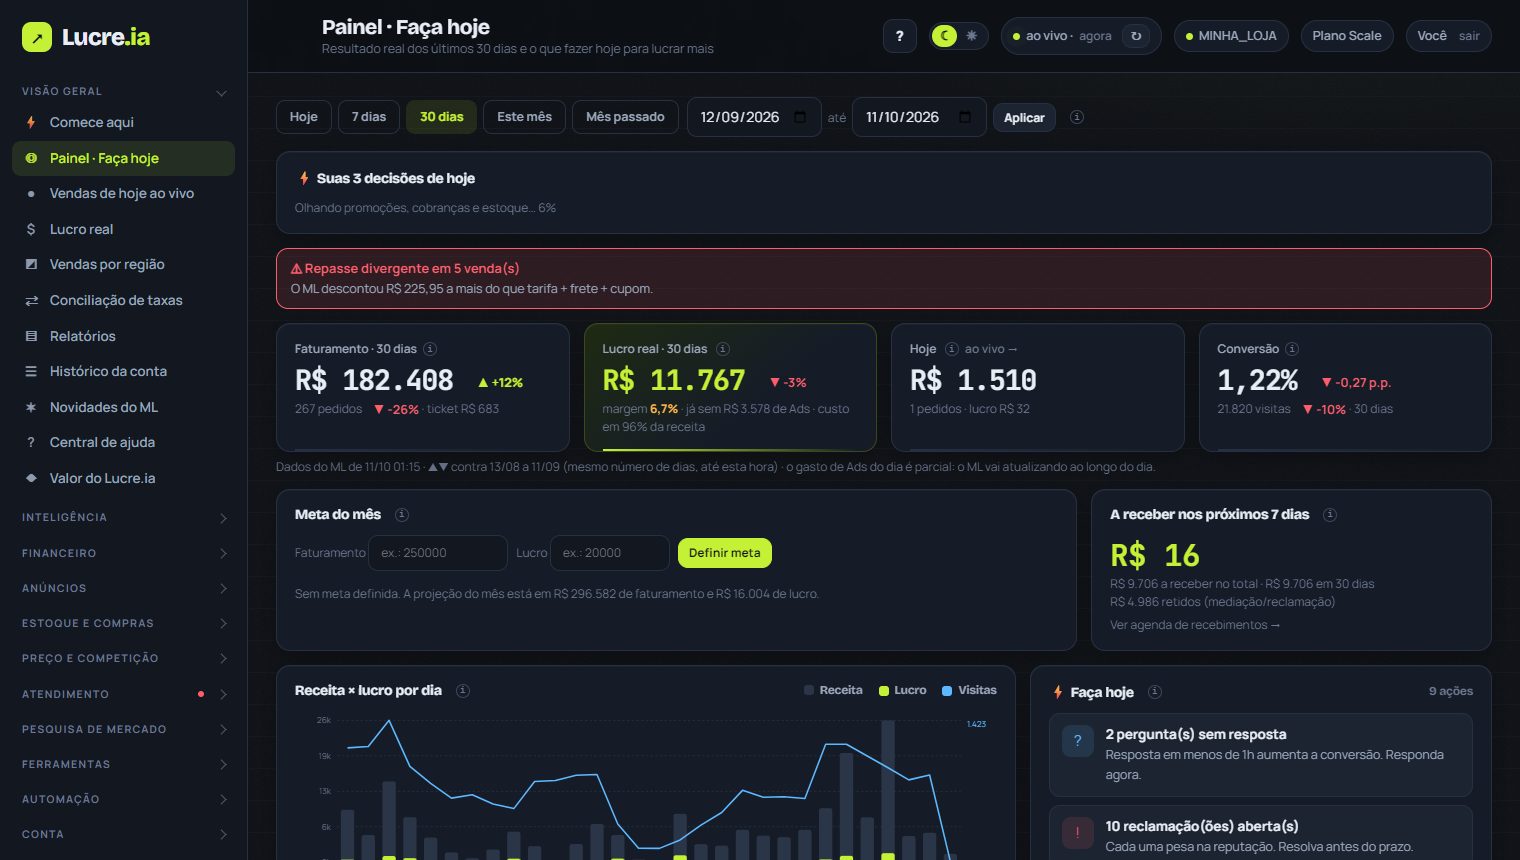Open the question mark help button
The width and height of the screenshot is (1520, 860).
click(x=899, y=36)
